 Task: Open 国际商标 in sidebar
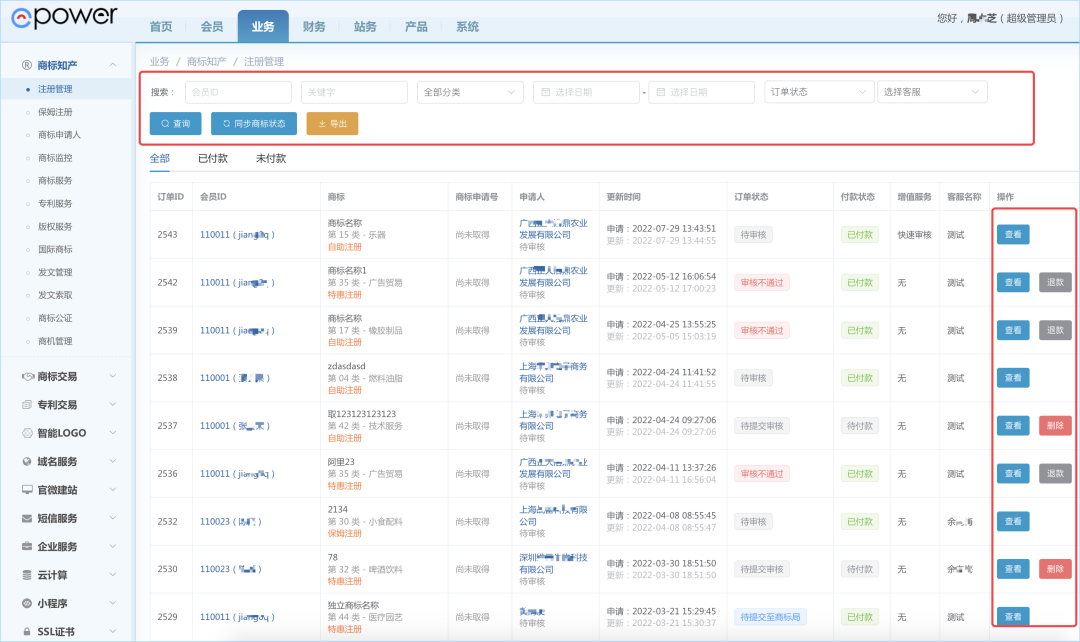(x=55, y=249)
